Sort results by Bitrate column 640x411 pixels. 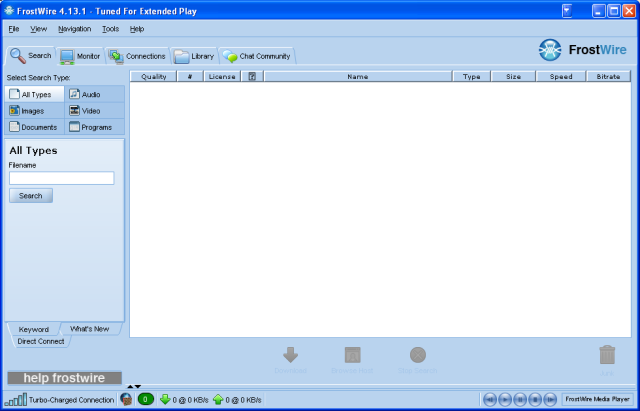[609, 76]
